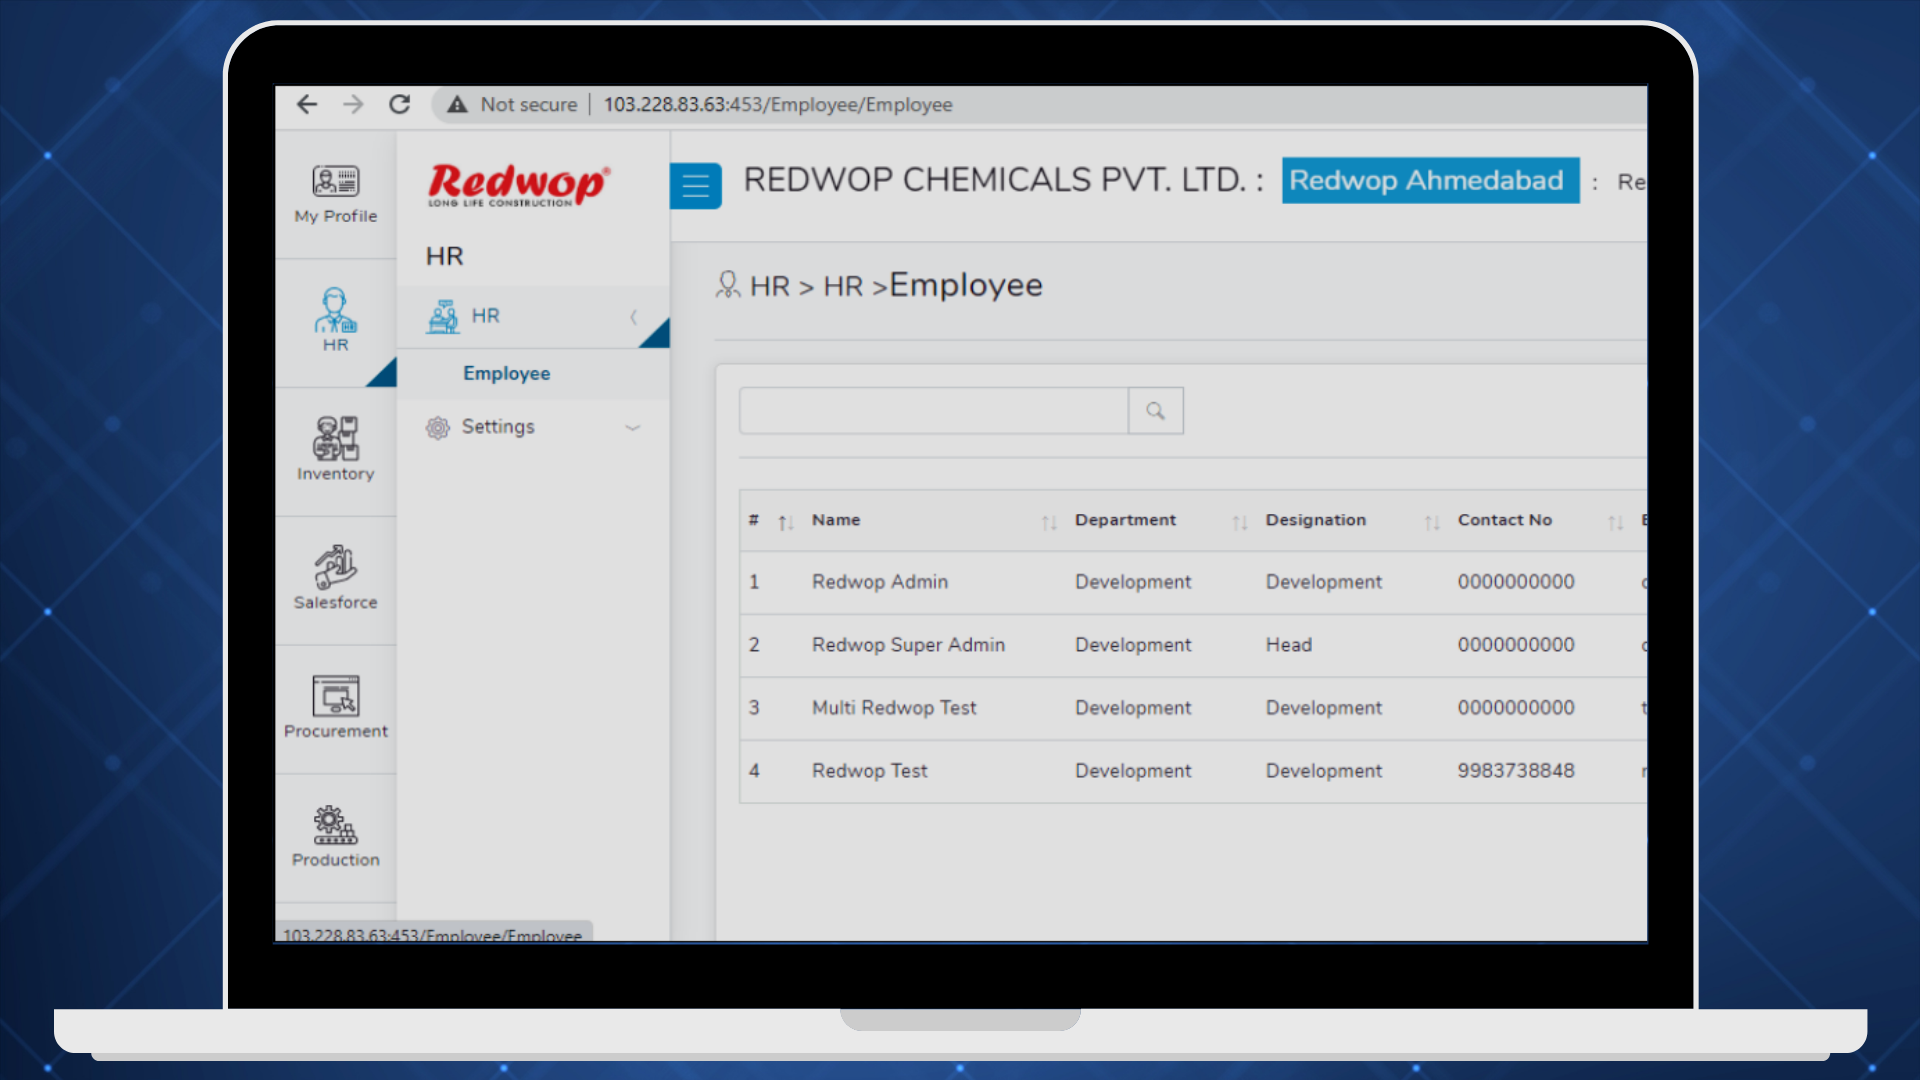Click the Redwop logo
Image resolution: width=1920 pixels, height=1080 pixels.
coord(519,184)
